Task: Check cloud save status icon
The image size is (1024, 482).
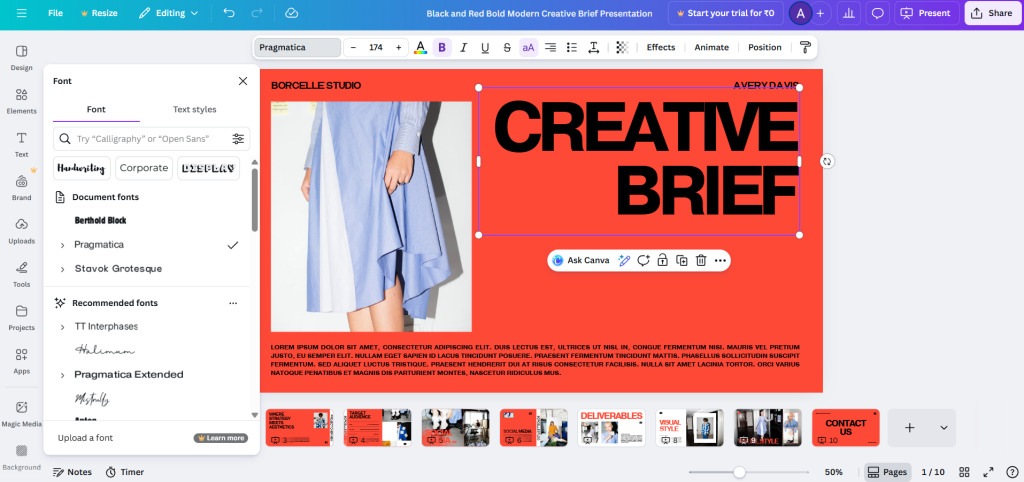Action: [x=292, y=13]
